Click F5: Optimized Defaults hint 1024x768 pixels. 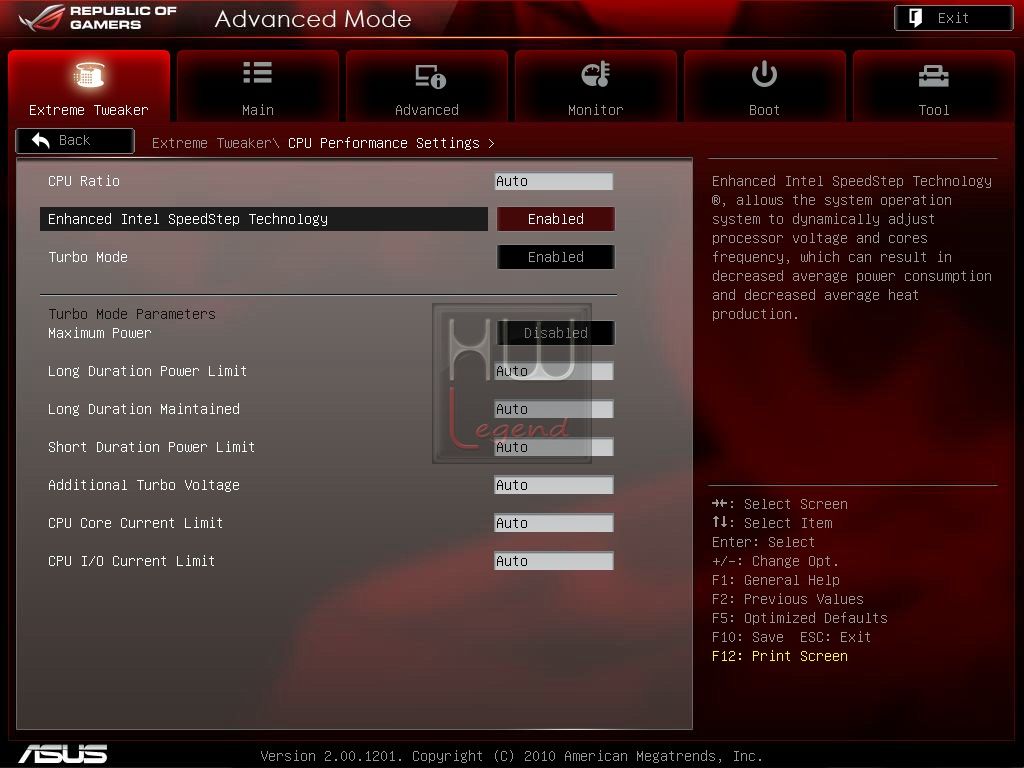[x=799, y=618]
